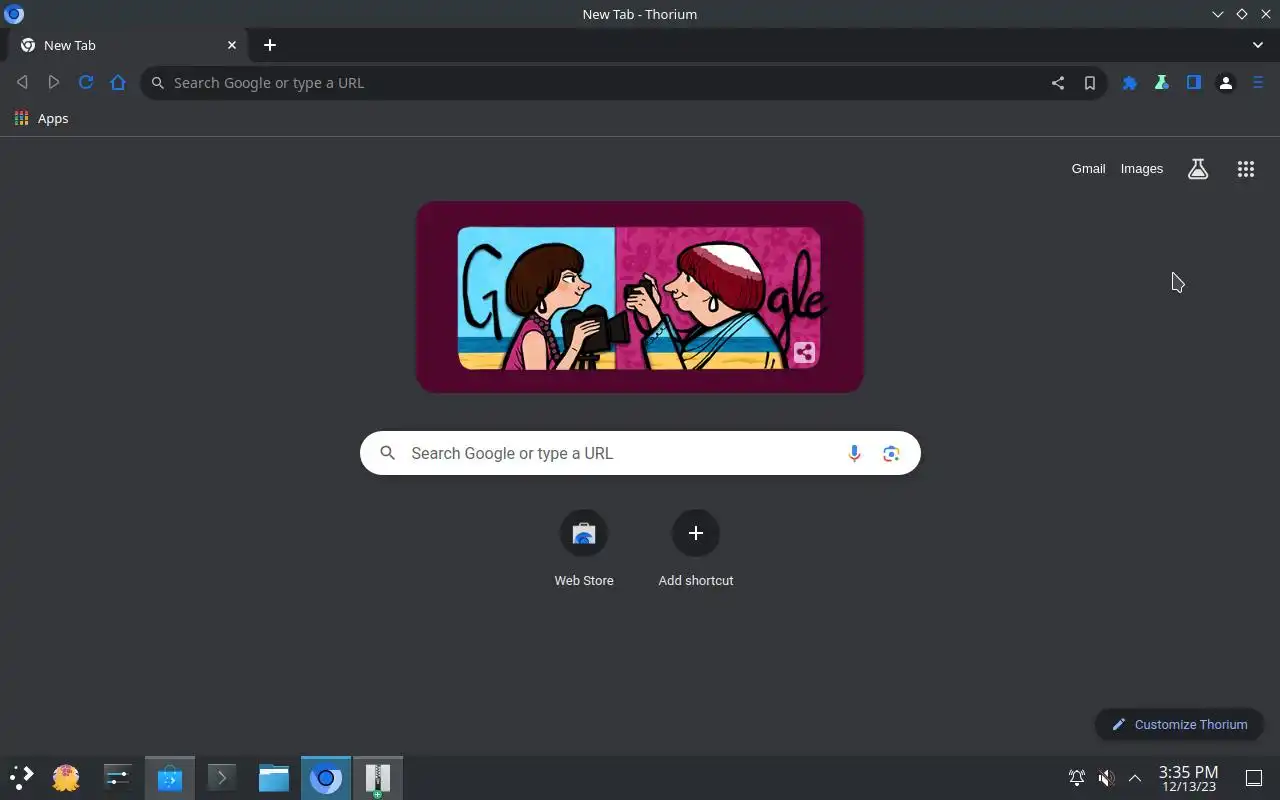This screenshot has height=800, width=1280.
Task: Select the New Tab tab
Action: tap(128, 45)
